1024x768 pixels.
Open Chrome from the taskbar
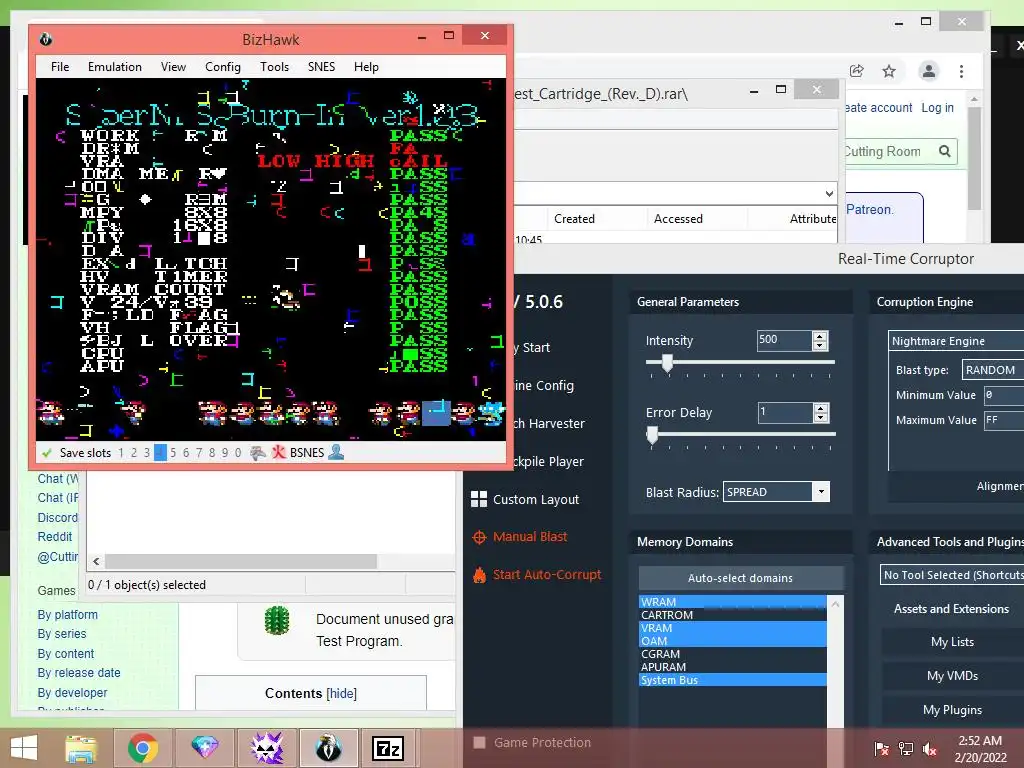[142, 748]
